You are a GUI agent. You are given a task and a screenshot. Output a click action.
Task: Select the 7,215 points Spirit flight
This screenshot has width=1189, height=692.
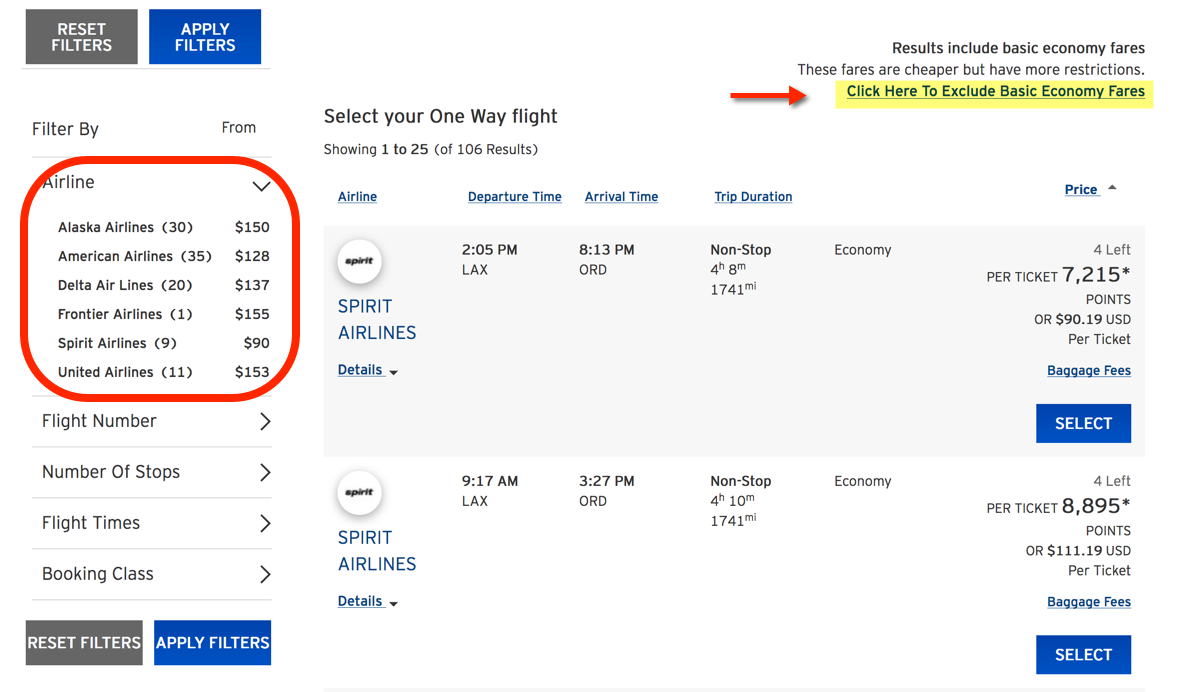pyautogui.click(x=1083, y=424)
